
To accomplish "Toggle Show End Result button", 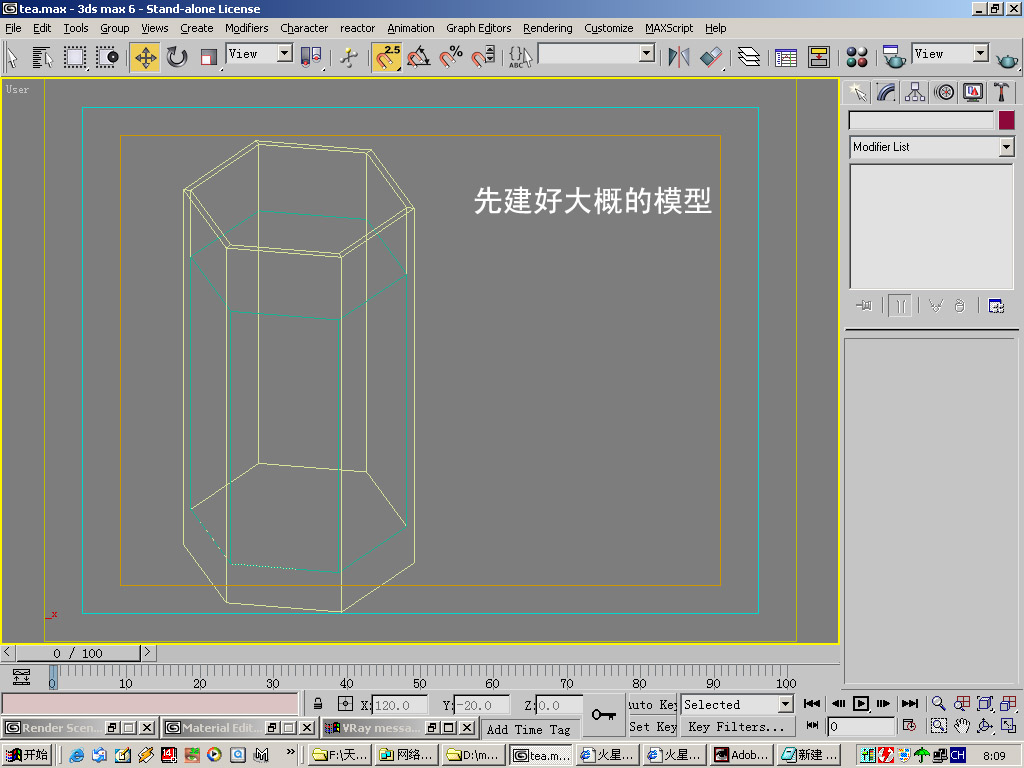I will tap(900, 306).
